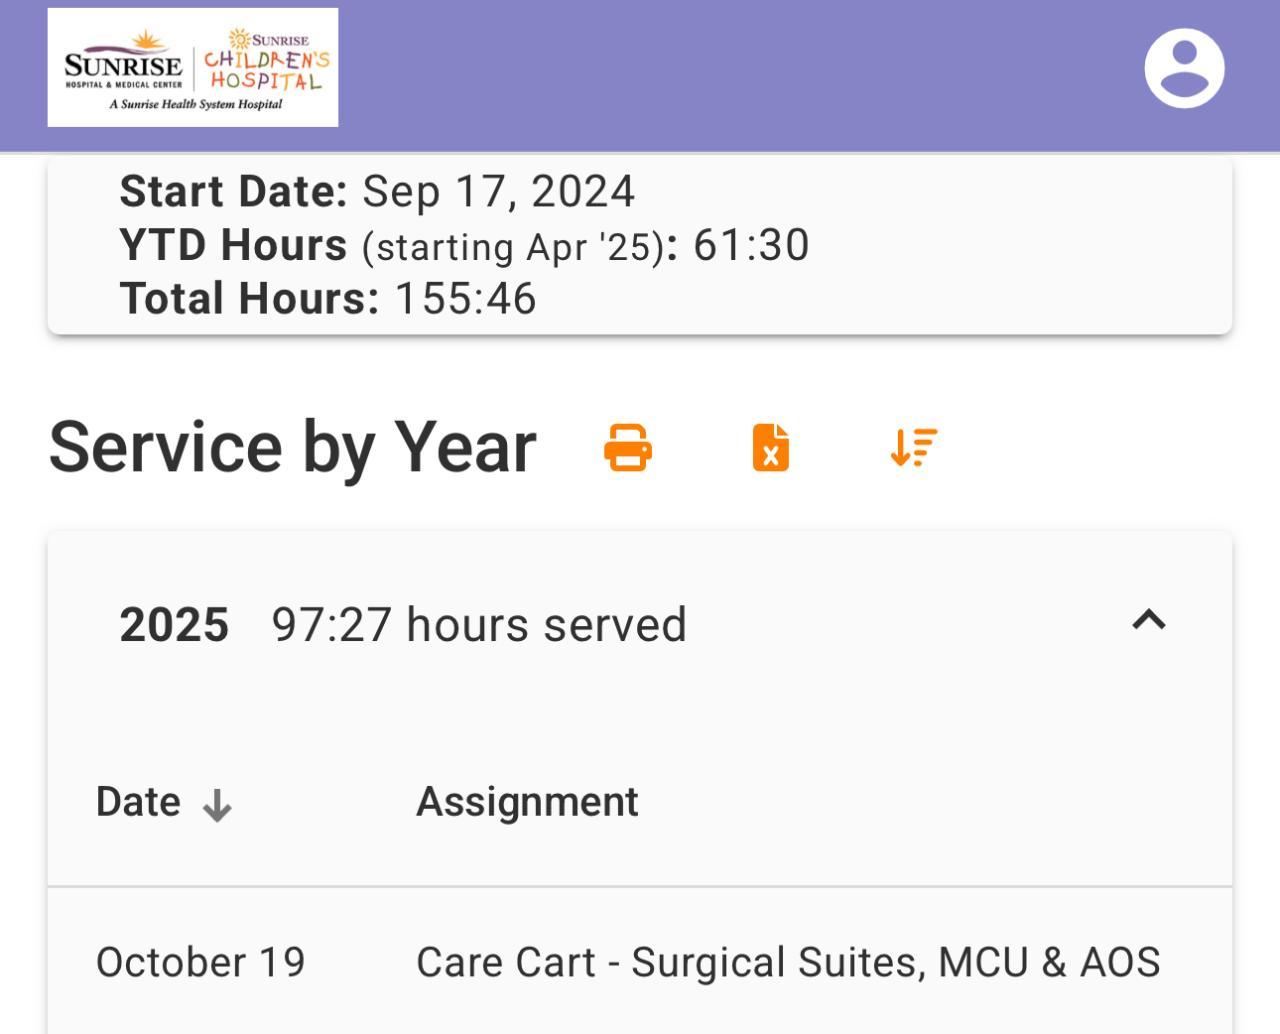Select the October 19 date entry

tap(200, 962)
